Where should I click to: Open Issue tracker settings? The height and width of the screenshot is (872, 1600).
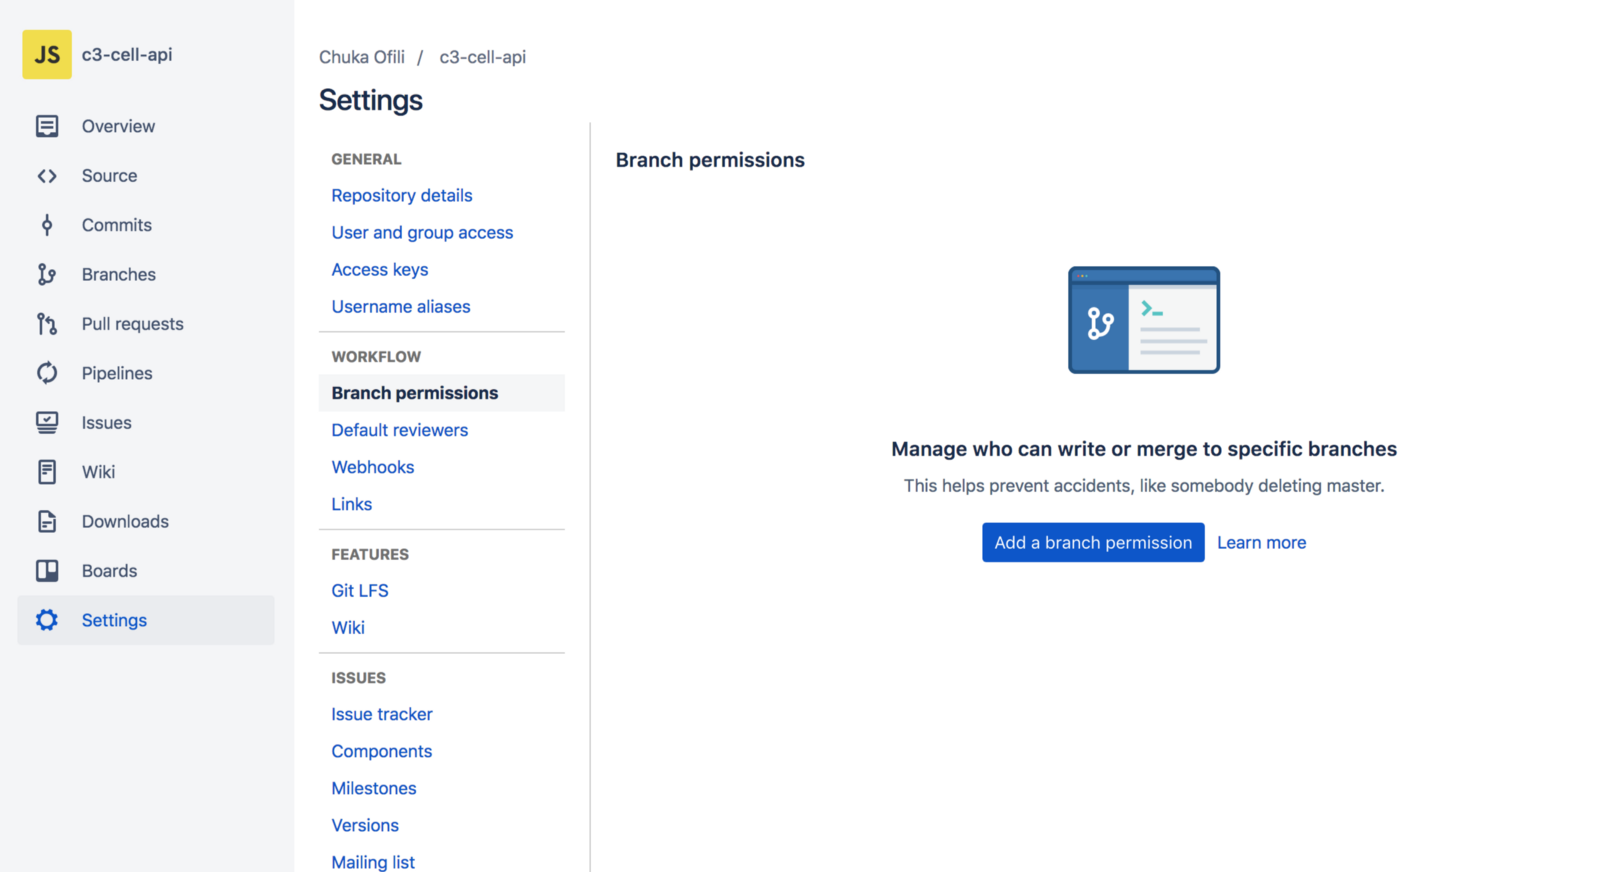[x=382, y=714]
